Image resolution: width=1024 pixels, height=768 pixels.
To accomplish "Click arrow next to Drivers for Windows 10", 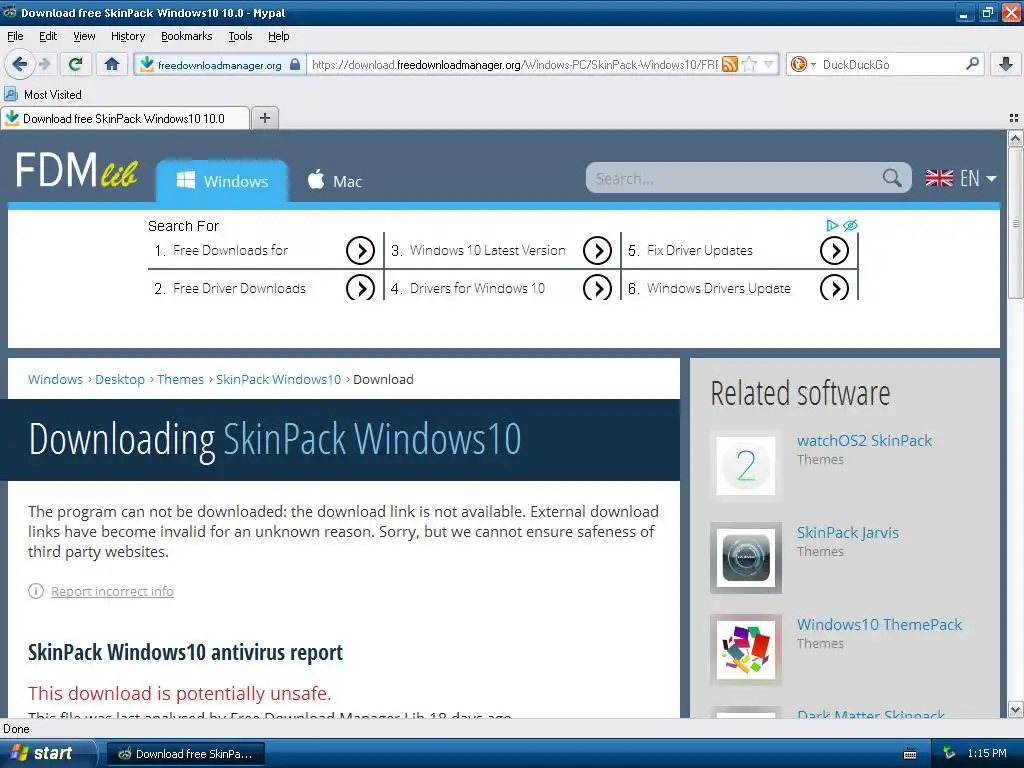I will coord(597,288).
